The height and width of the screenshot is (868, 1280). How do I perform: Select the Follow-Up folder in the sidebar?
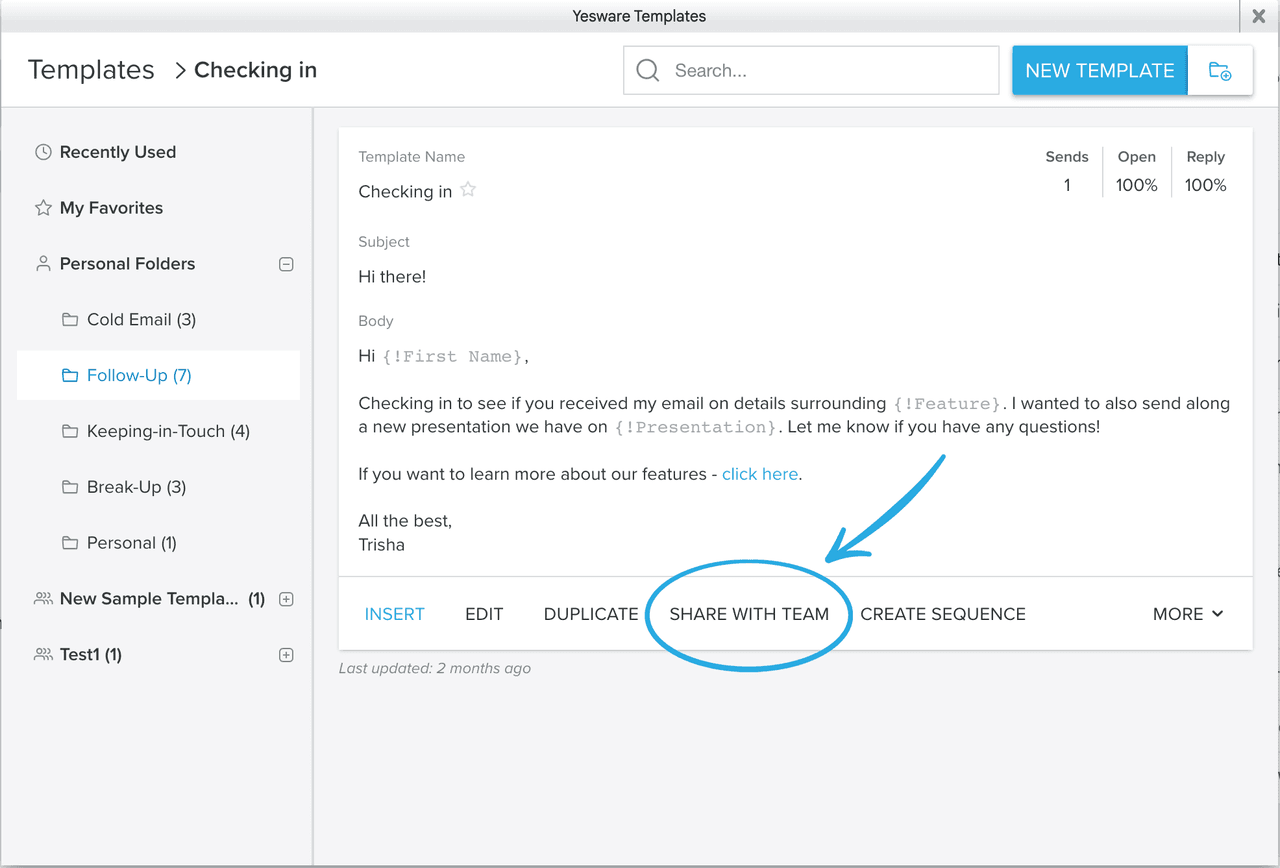[138, 375]
